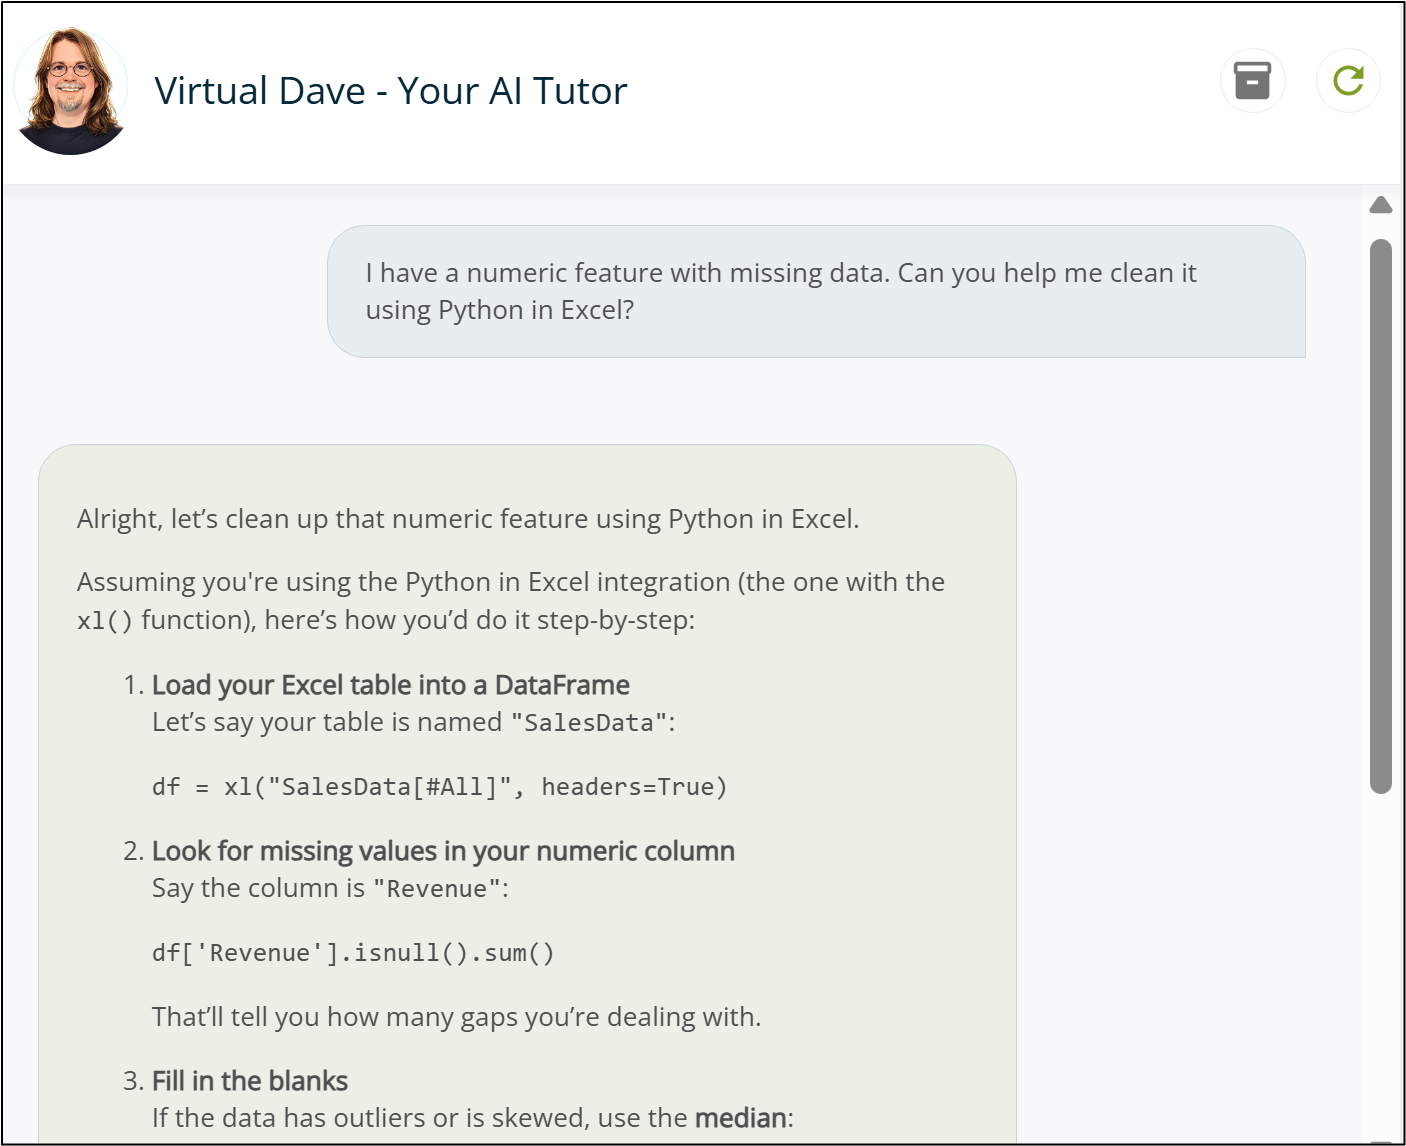Click the code df['Revenue'].isnull().sum()

point(353,953)
